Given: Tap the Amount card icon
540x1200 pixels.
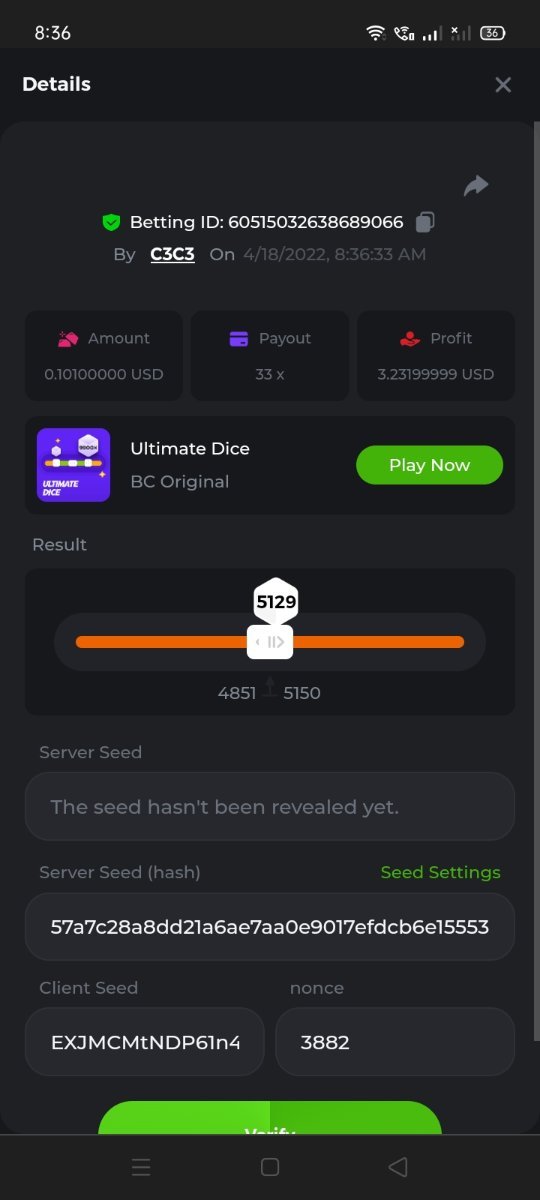Looking at the screenshot, I should click(x=68, y=339).
